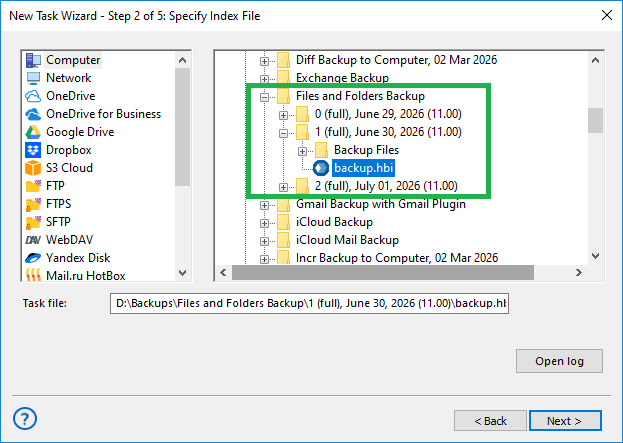The image size is (623, 443).
Task: Pick the OneDrive for Business icon
Action: [33, 114]
